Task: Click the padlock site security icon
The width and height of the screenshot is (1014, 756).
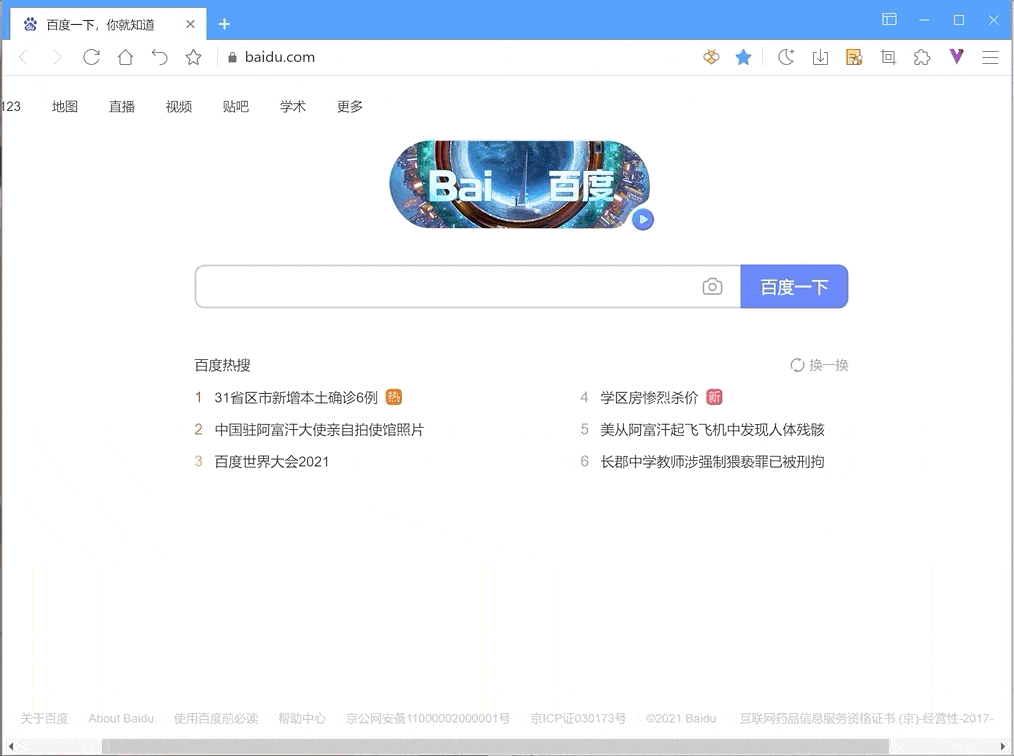Action: 232,58
